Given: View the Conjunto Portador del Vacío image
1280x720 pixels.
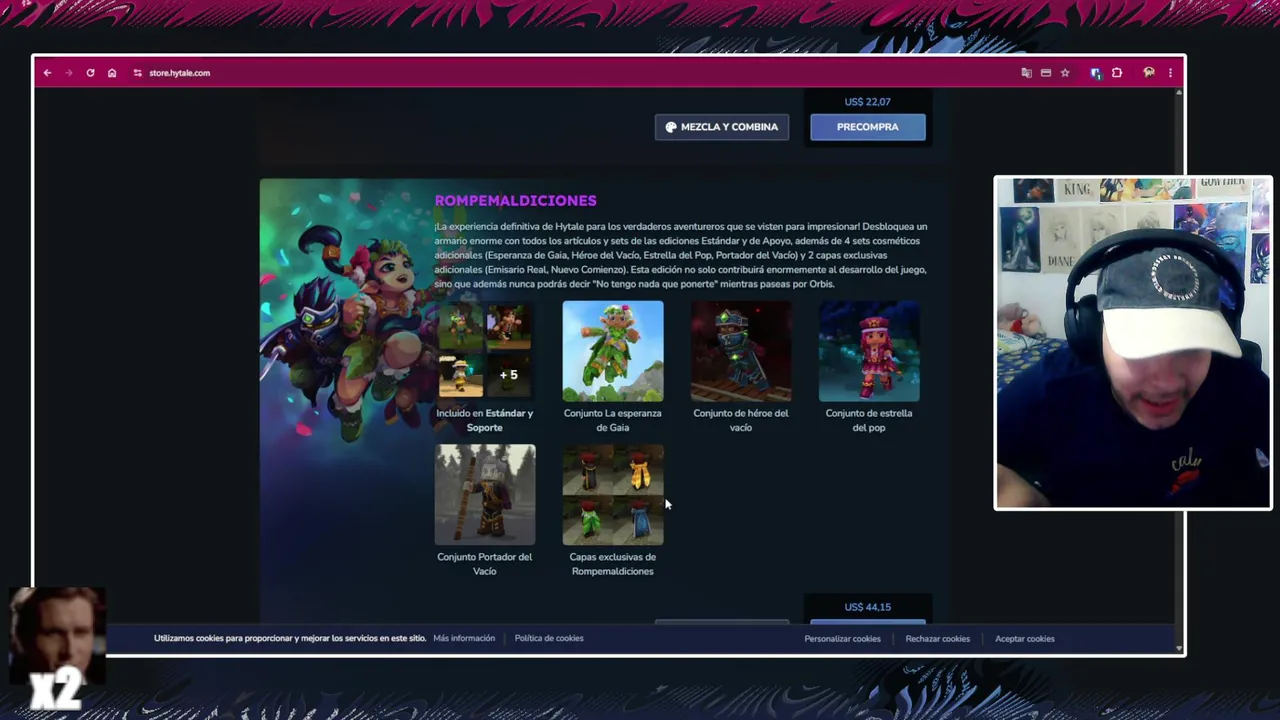Looking at the screenshot, I should point(485,495).
